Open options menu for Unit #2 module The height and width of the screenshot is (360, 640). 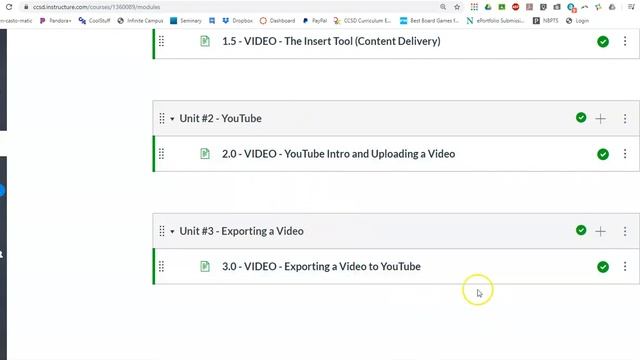pos(625,119)
